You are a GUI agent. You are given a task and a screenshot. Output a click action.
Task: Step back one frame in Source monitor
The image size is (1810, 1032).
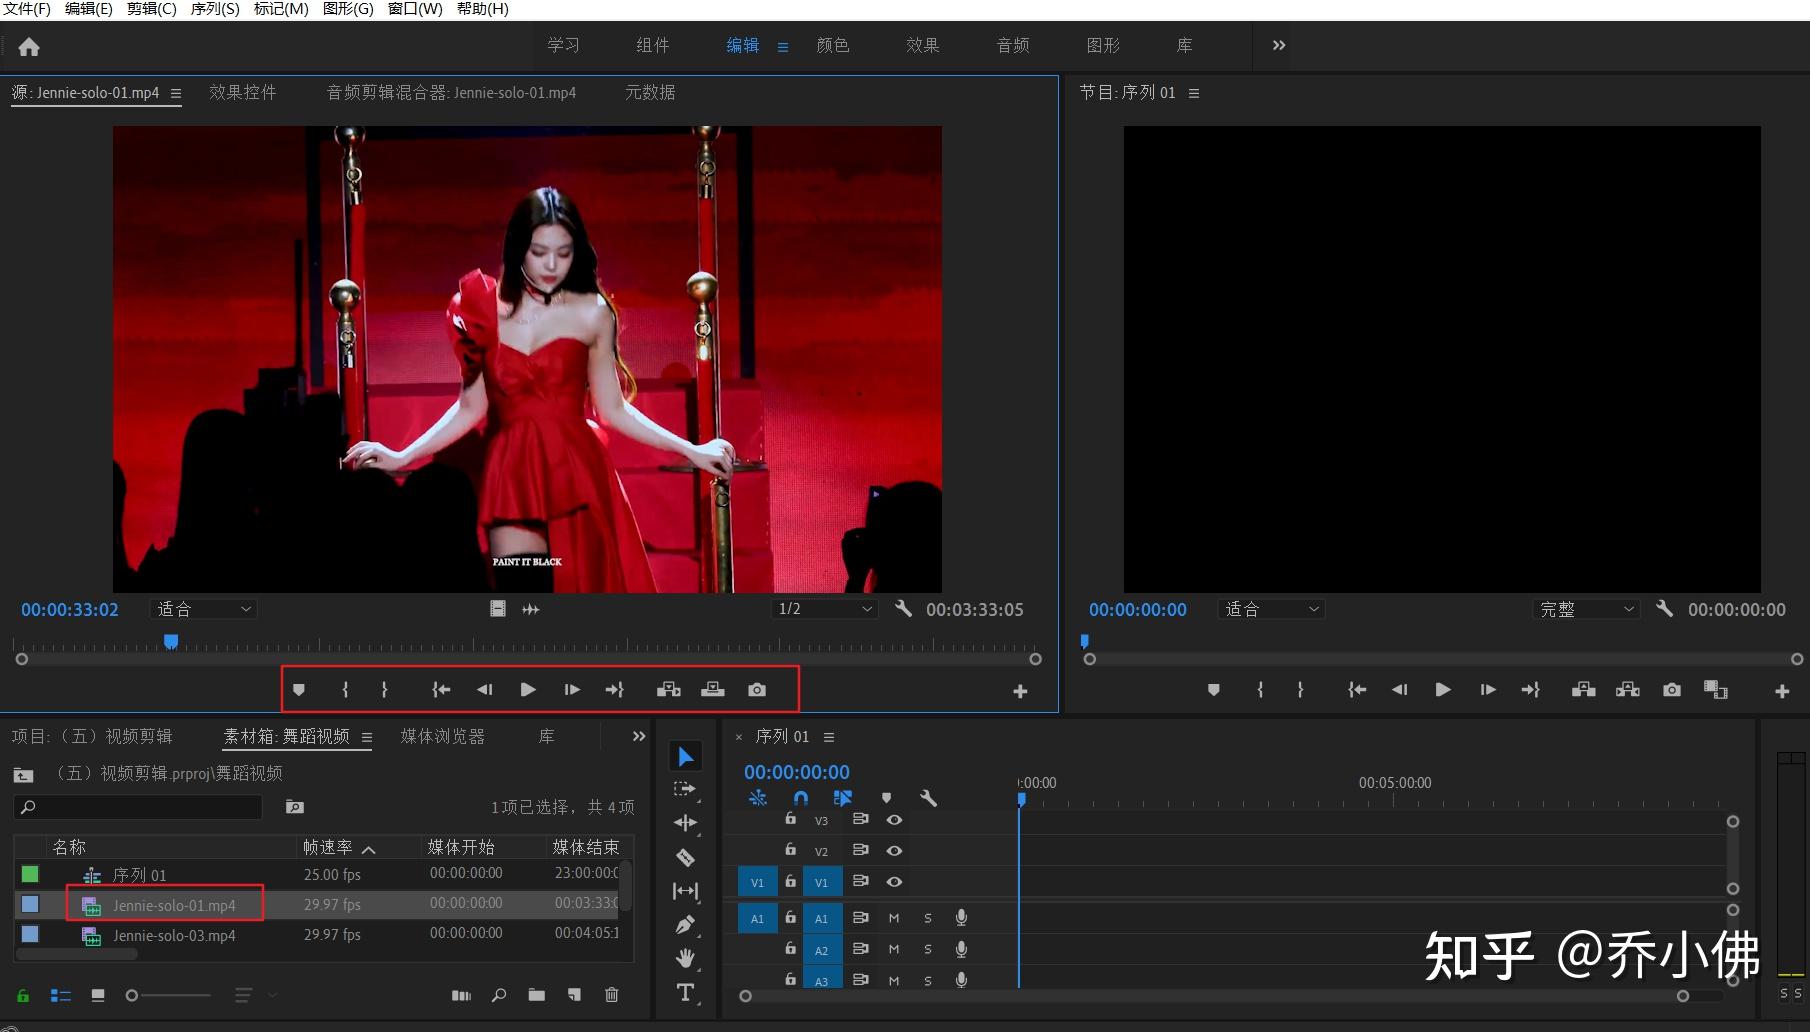(485, 690)
